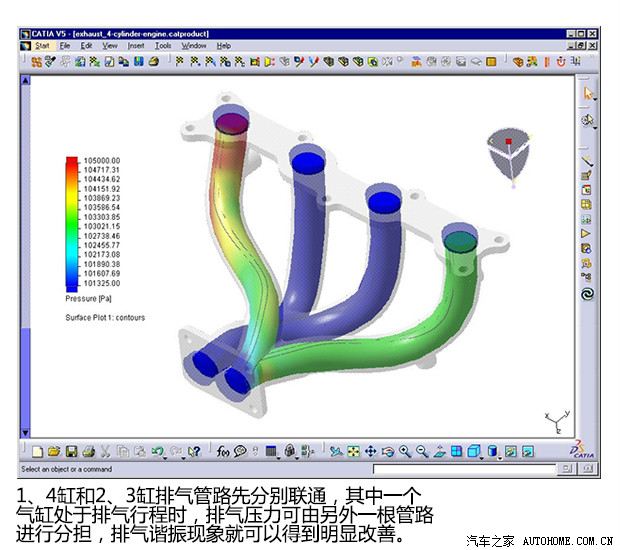Select the Fit All In view icon
Image resolution: width=620 pixels, height=550 pixels.
point(353,451)
